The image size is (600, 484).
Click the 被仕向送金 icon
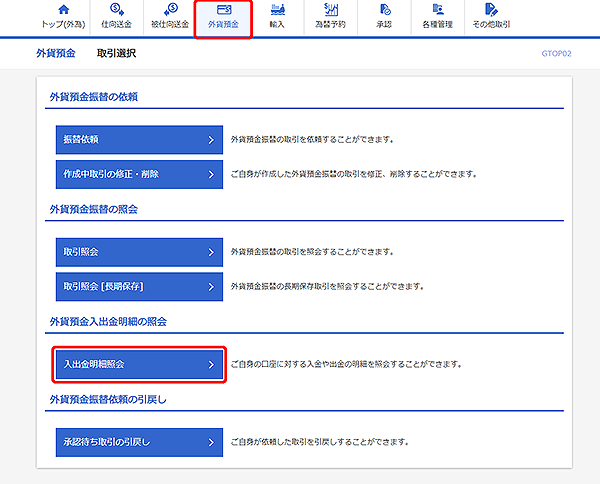(171, 9)
